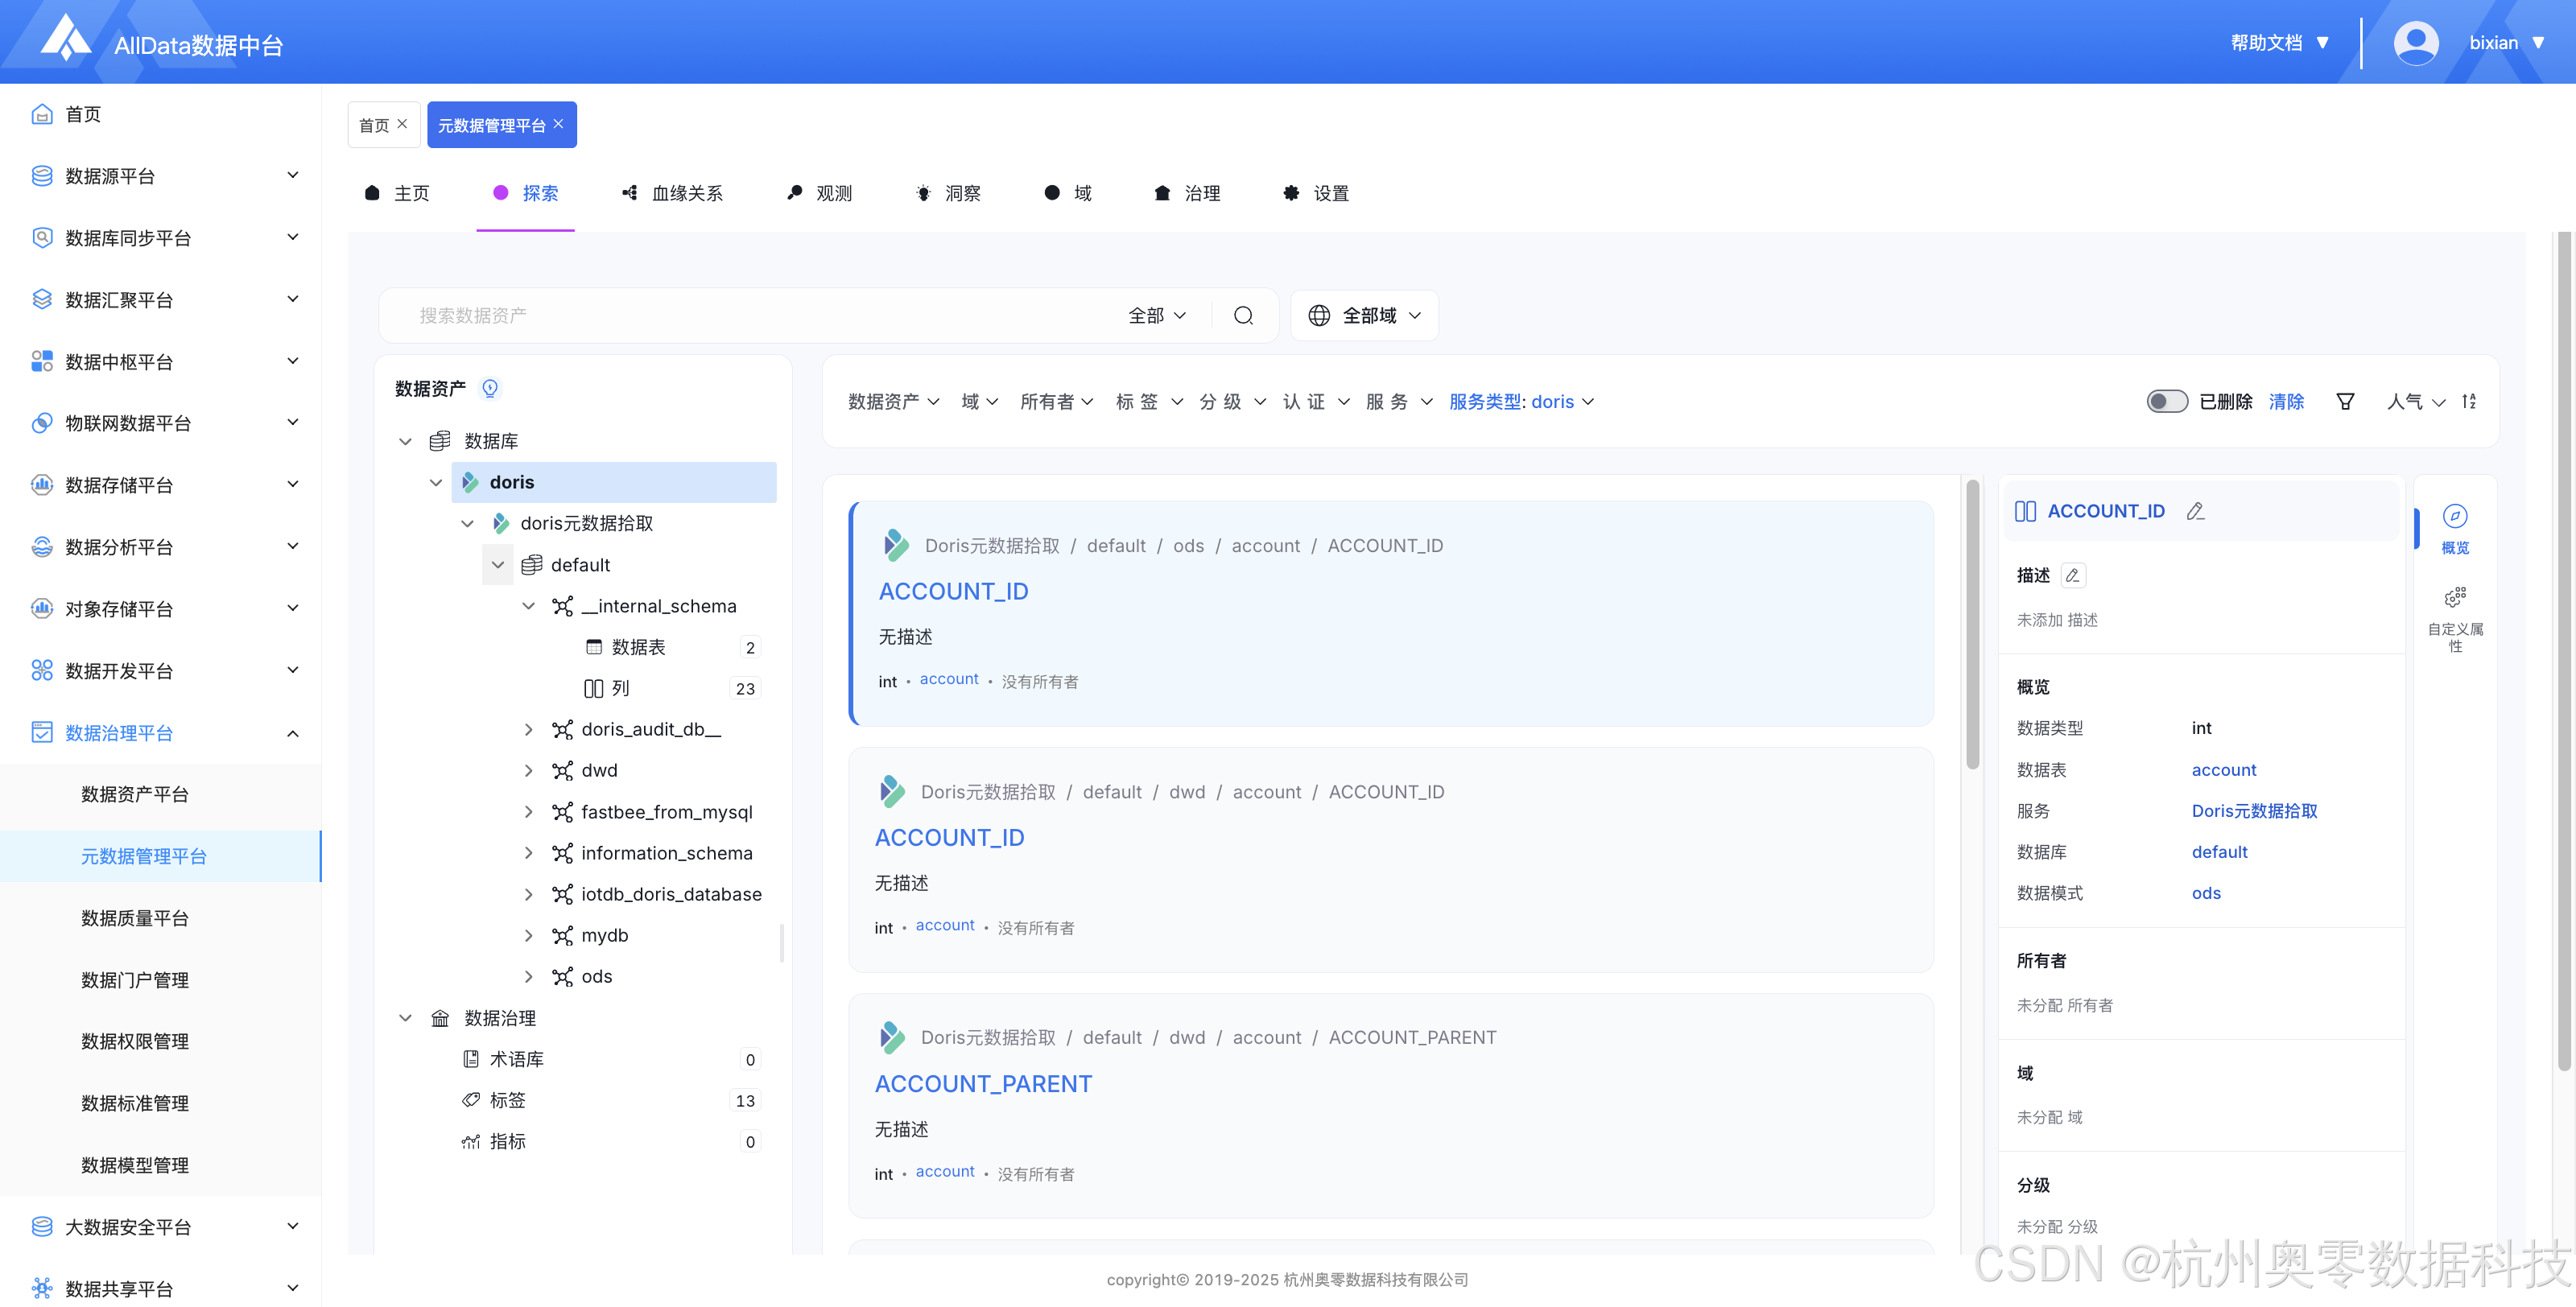The width and height of the screenshot is (2576, 1307).
Task: Click the edit pencil beside ACCOUNT_ID title
Action: point(2195,511)
